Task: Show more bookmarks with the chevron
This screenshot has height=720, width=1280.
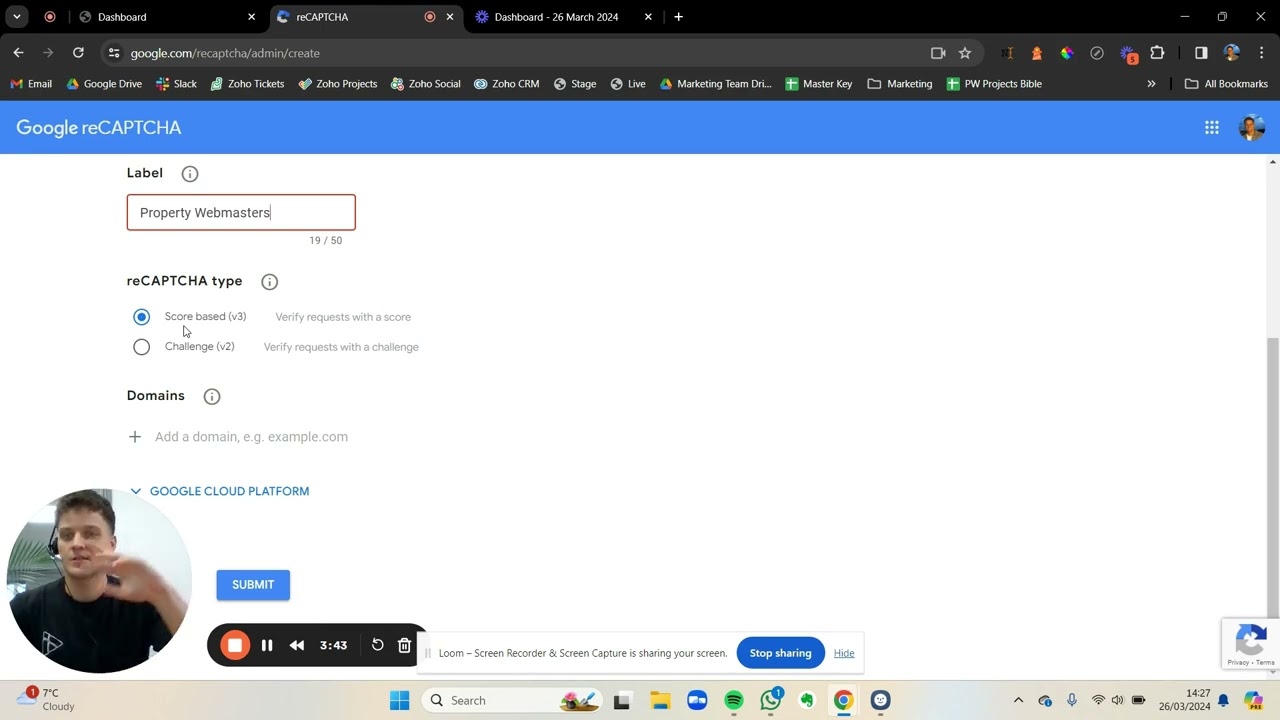Action: point(1151,84)
